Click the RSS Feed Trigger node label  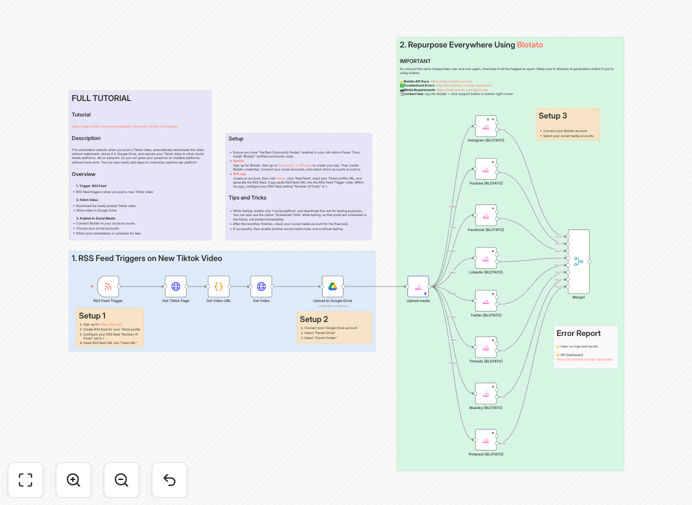click(108, 301)
